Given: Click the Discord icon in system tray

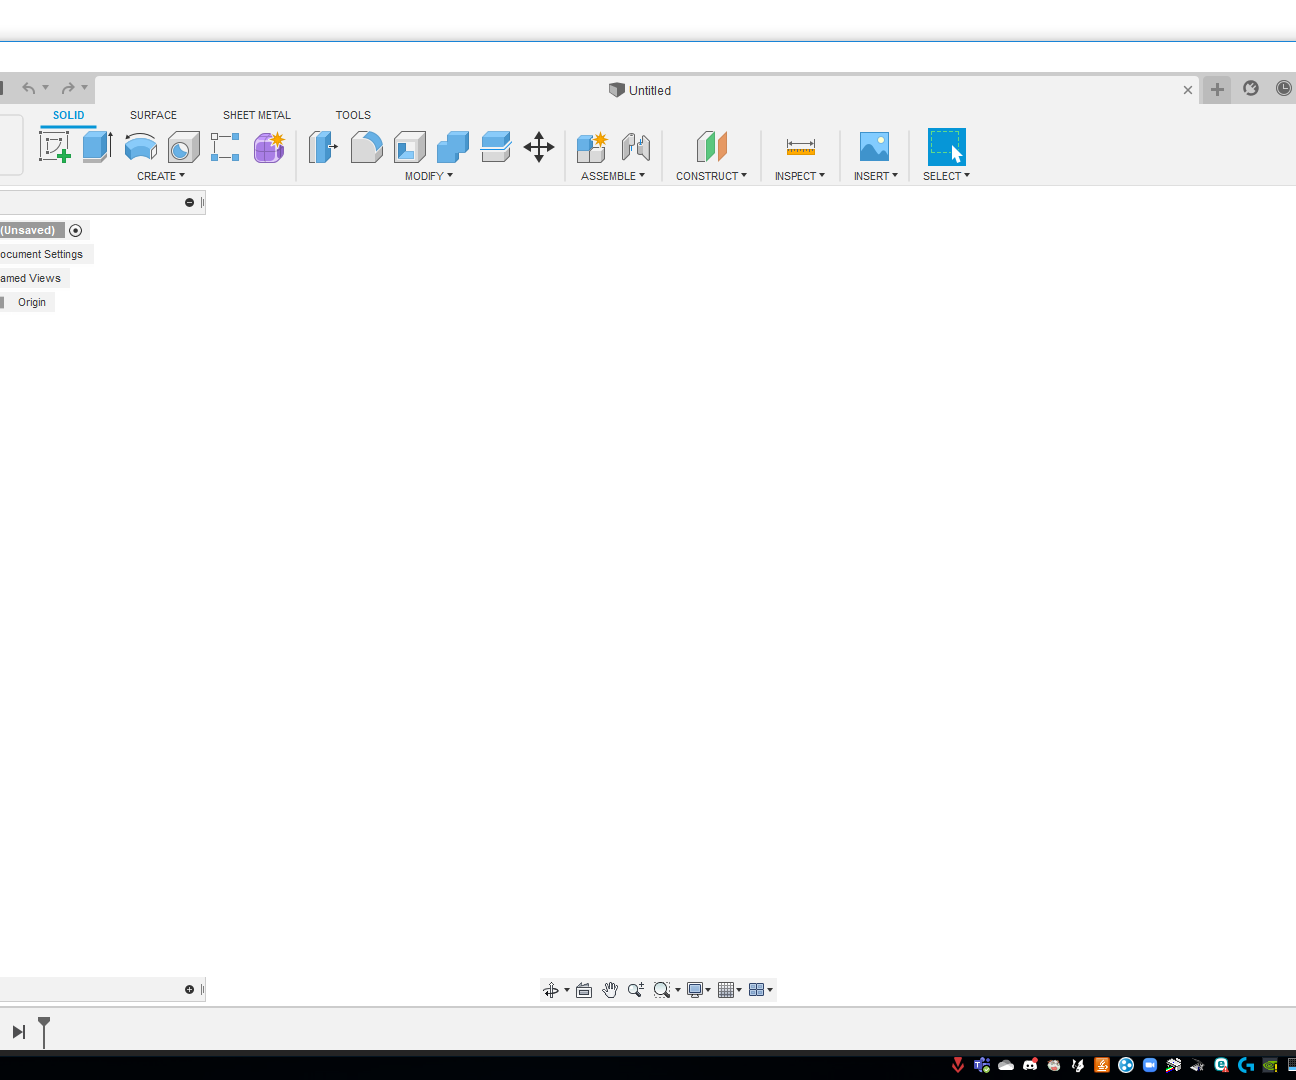Looking at the screenshot, I should point(1030,1065).
